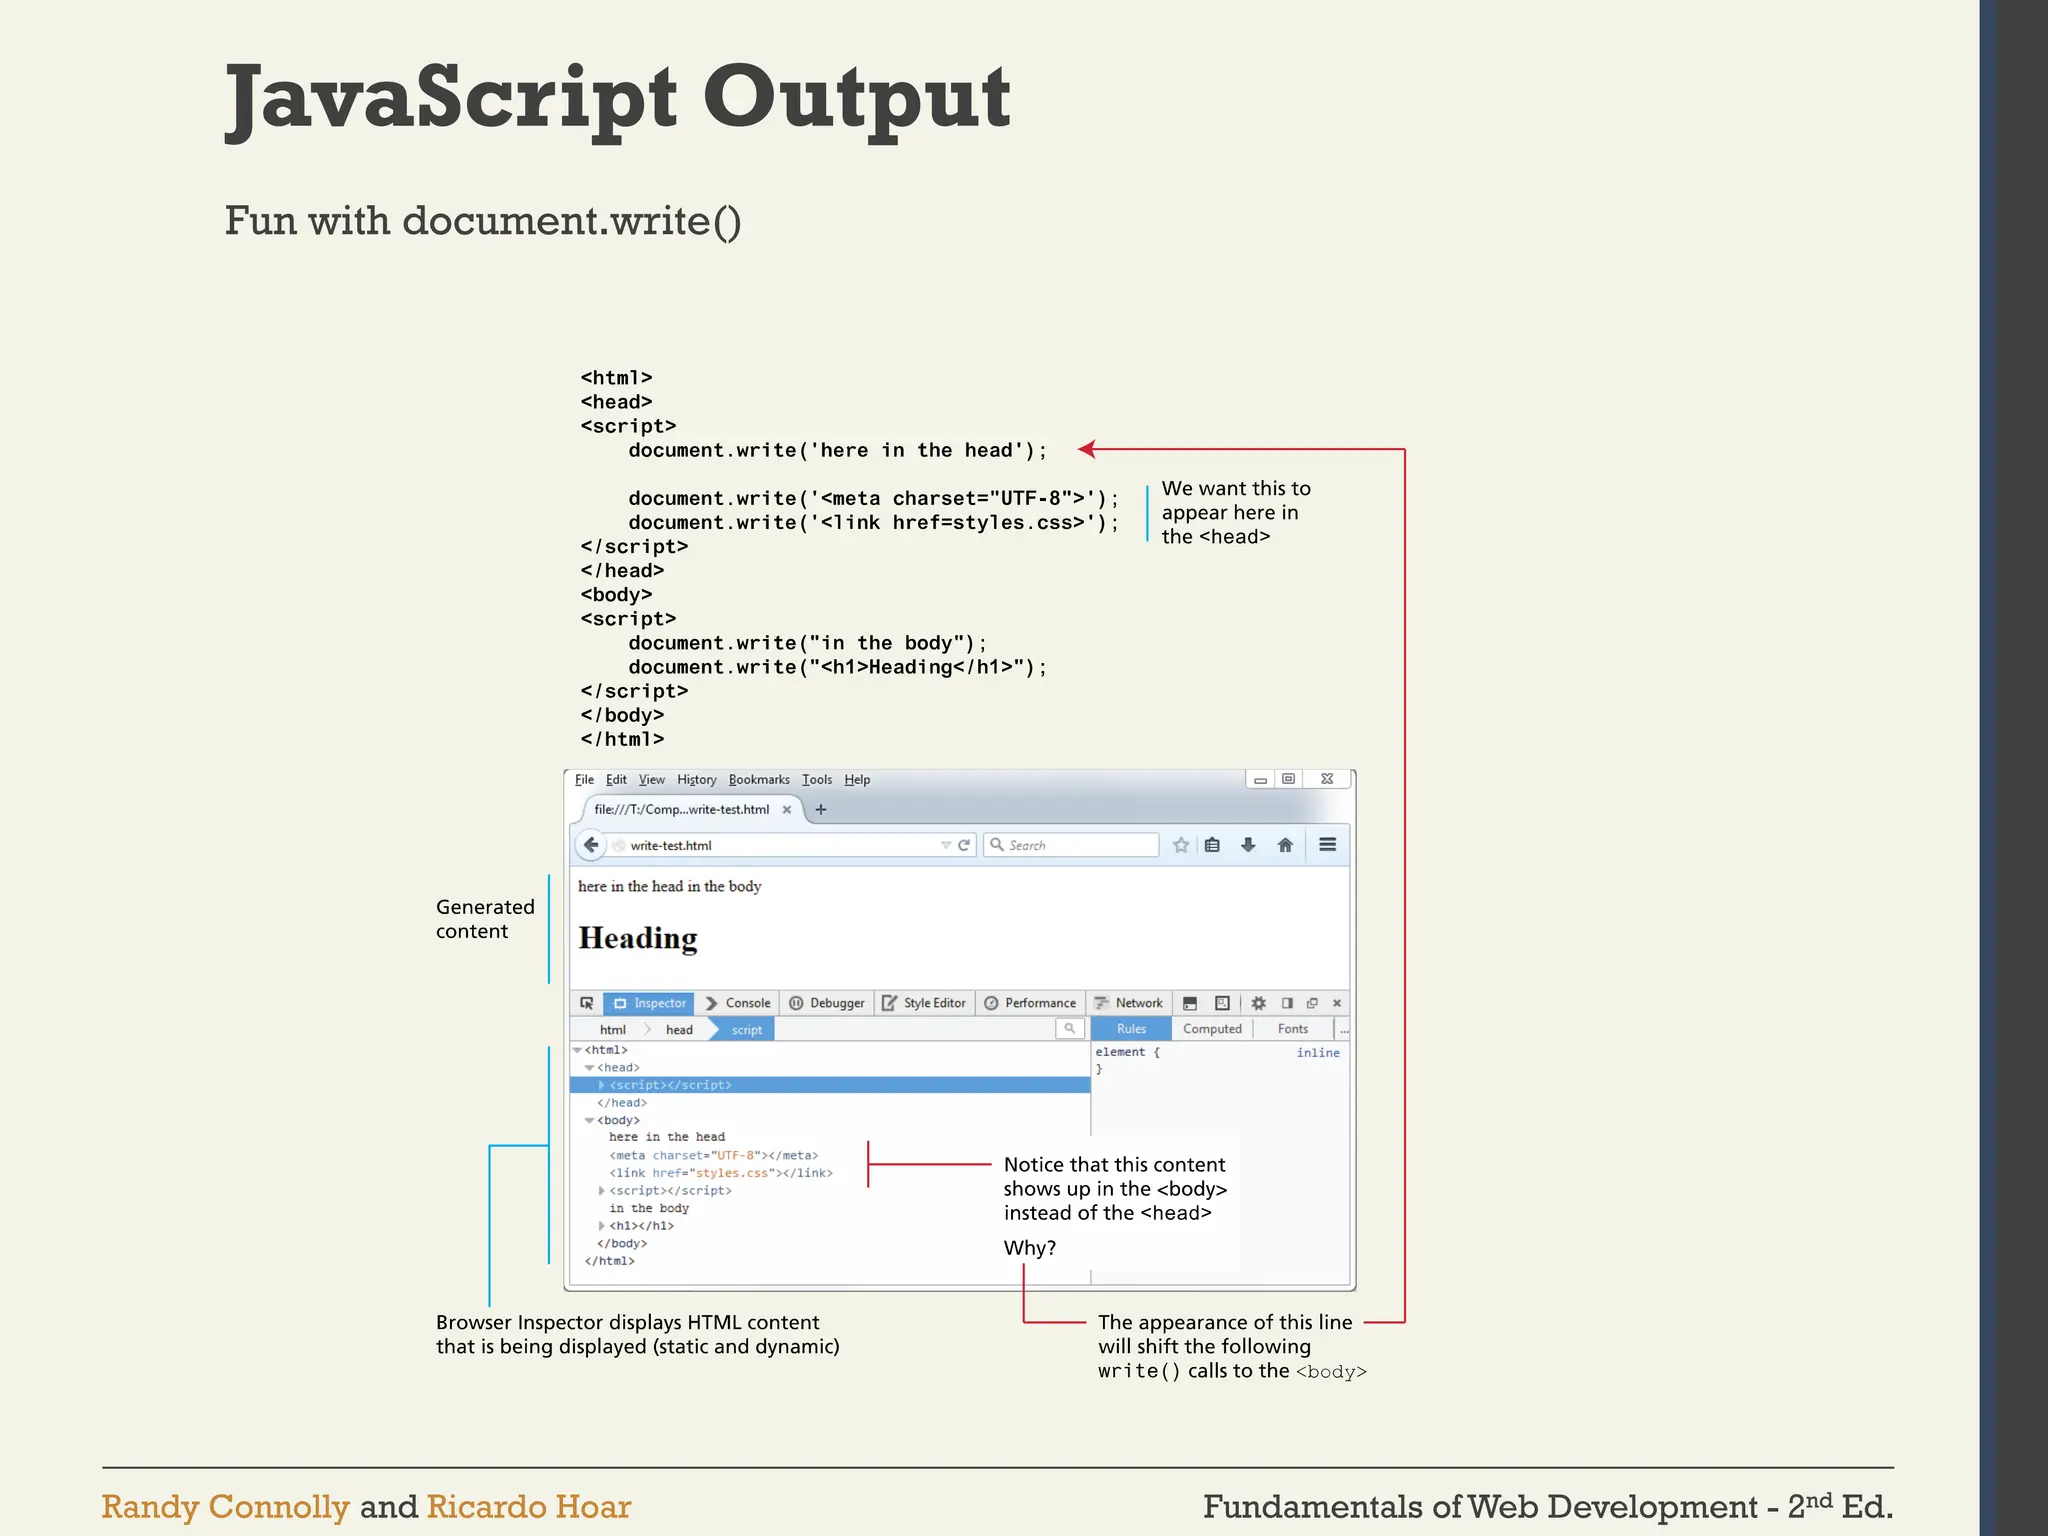Show bookmarks list icon in toolbar

[x=1212, y=845]
